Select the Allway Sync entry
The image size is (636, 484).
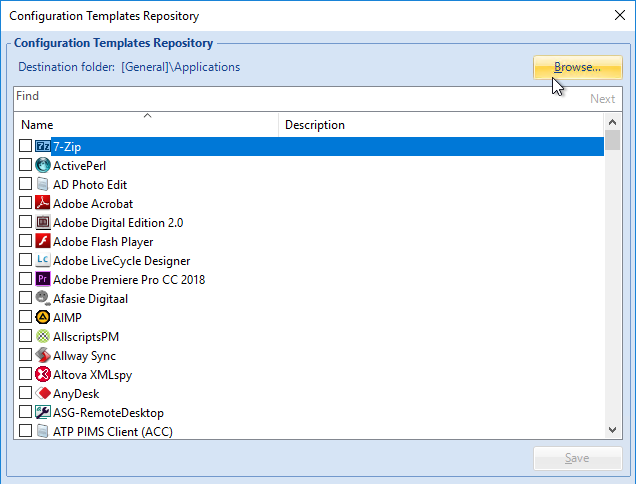coord(84,356)
